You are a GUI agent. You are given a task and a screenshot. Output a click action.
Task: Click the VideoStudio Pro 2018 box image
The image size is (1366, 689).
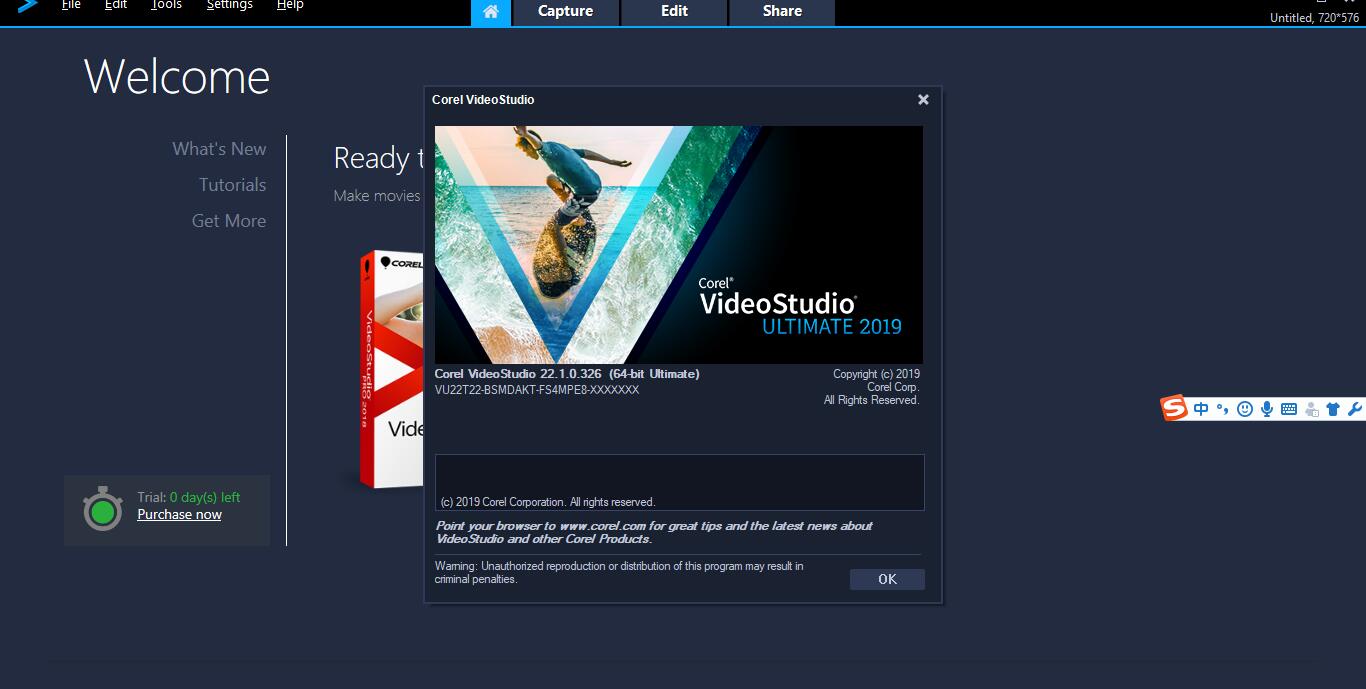[x=392, y=368]
